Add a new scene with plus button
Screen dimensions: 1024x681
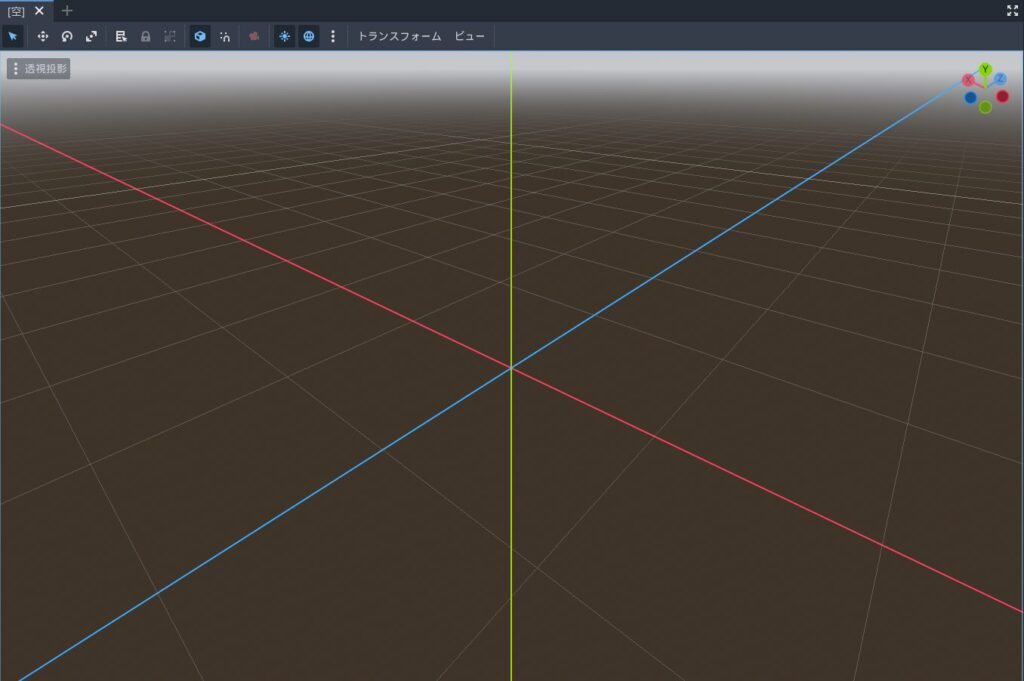(67, 10)
